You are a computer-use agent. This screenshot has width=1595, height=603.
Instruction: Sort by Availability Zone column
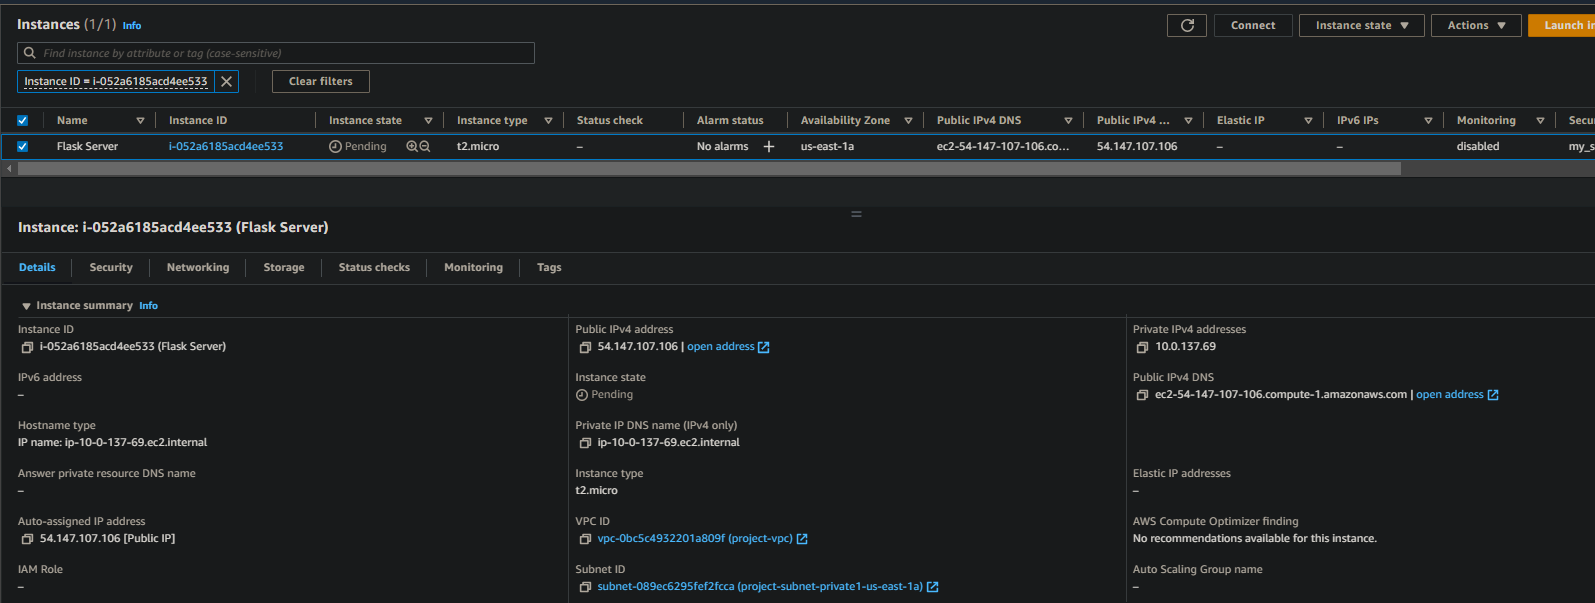point(908,121)
